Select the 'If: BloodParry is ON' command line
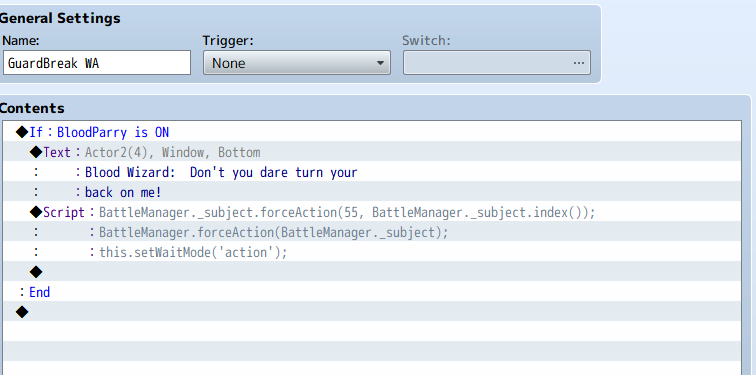756x375 pixels. click(372, 132)
